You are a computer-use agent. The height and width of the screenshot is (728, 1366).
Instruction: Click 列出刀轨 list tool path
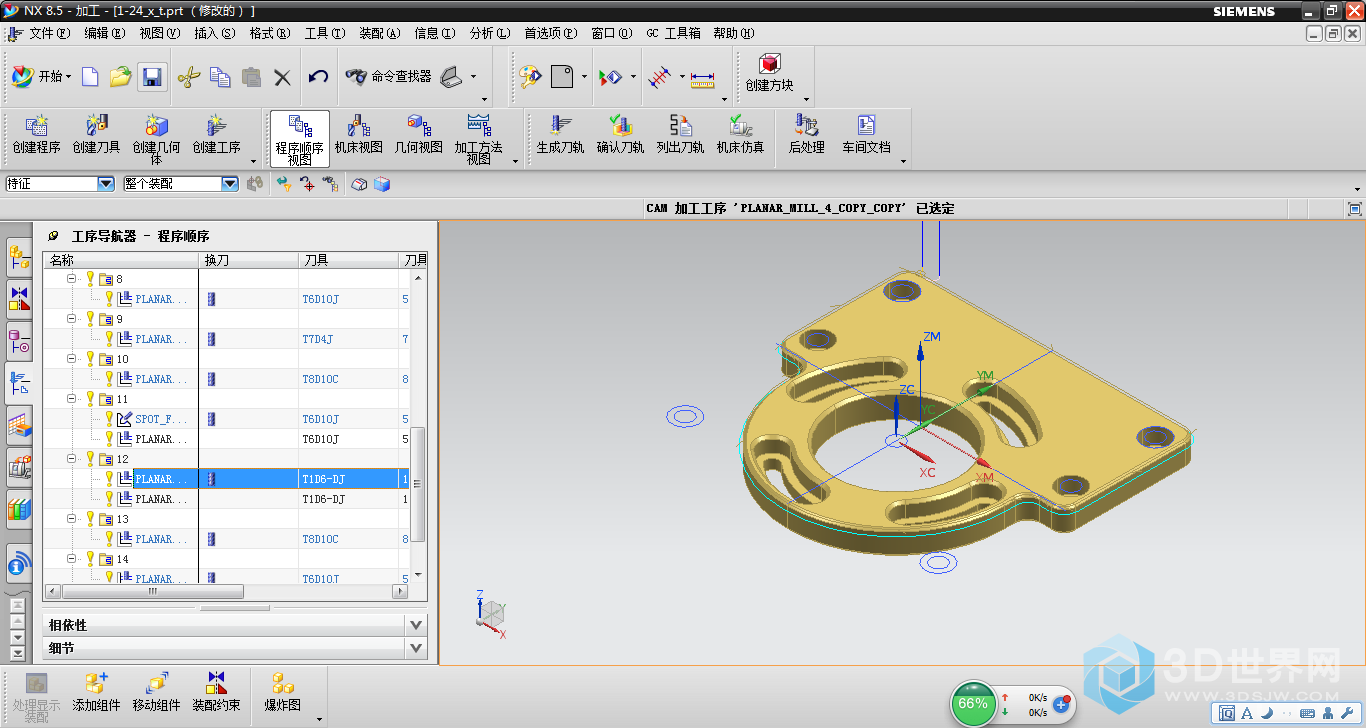pos(681,134)
